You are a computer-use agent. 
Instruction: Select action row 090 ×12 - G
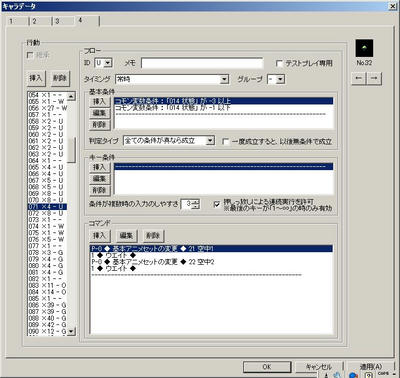coord(47,332)
